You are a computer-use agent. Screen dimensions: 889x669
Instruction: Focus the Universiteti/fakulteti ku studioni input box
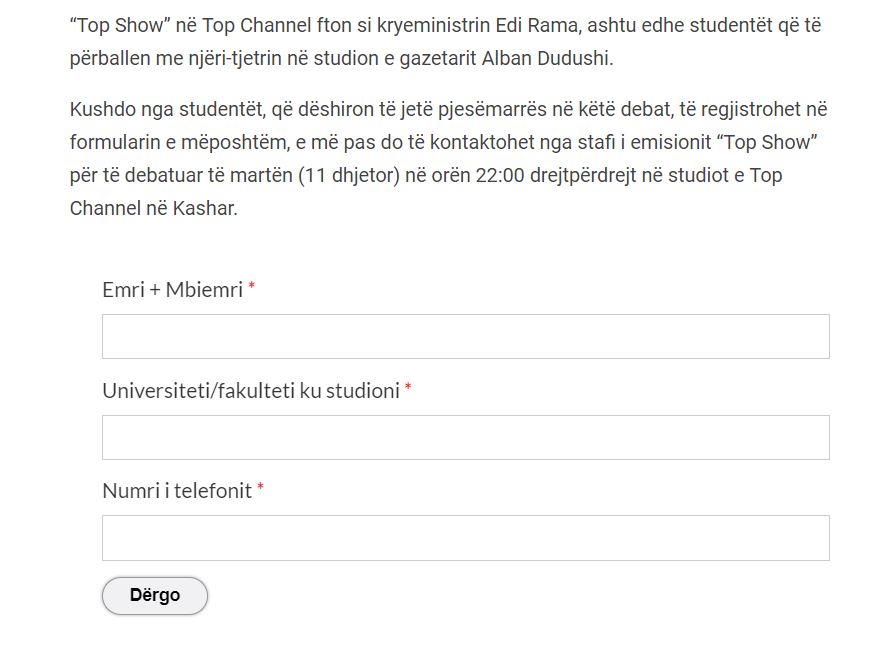click(465, 437)
